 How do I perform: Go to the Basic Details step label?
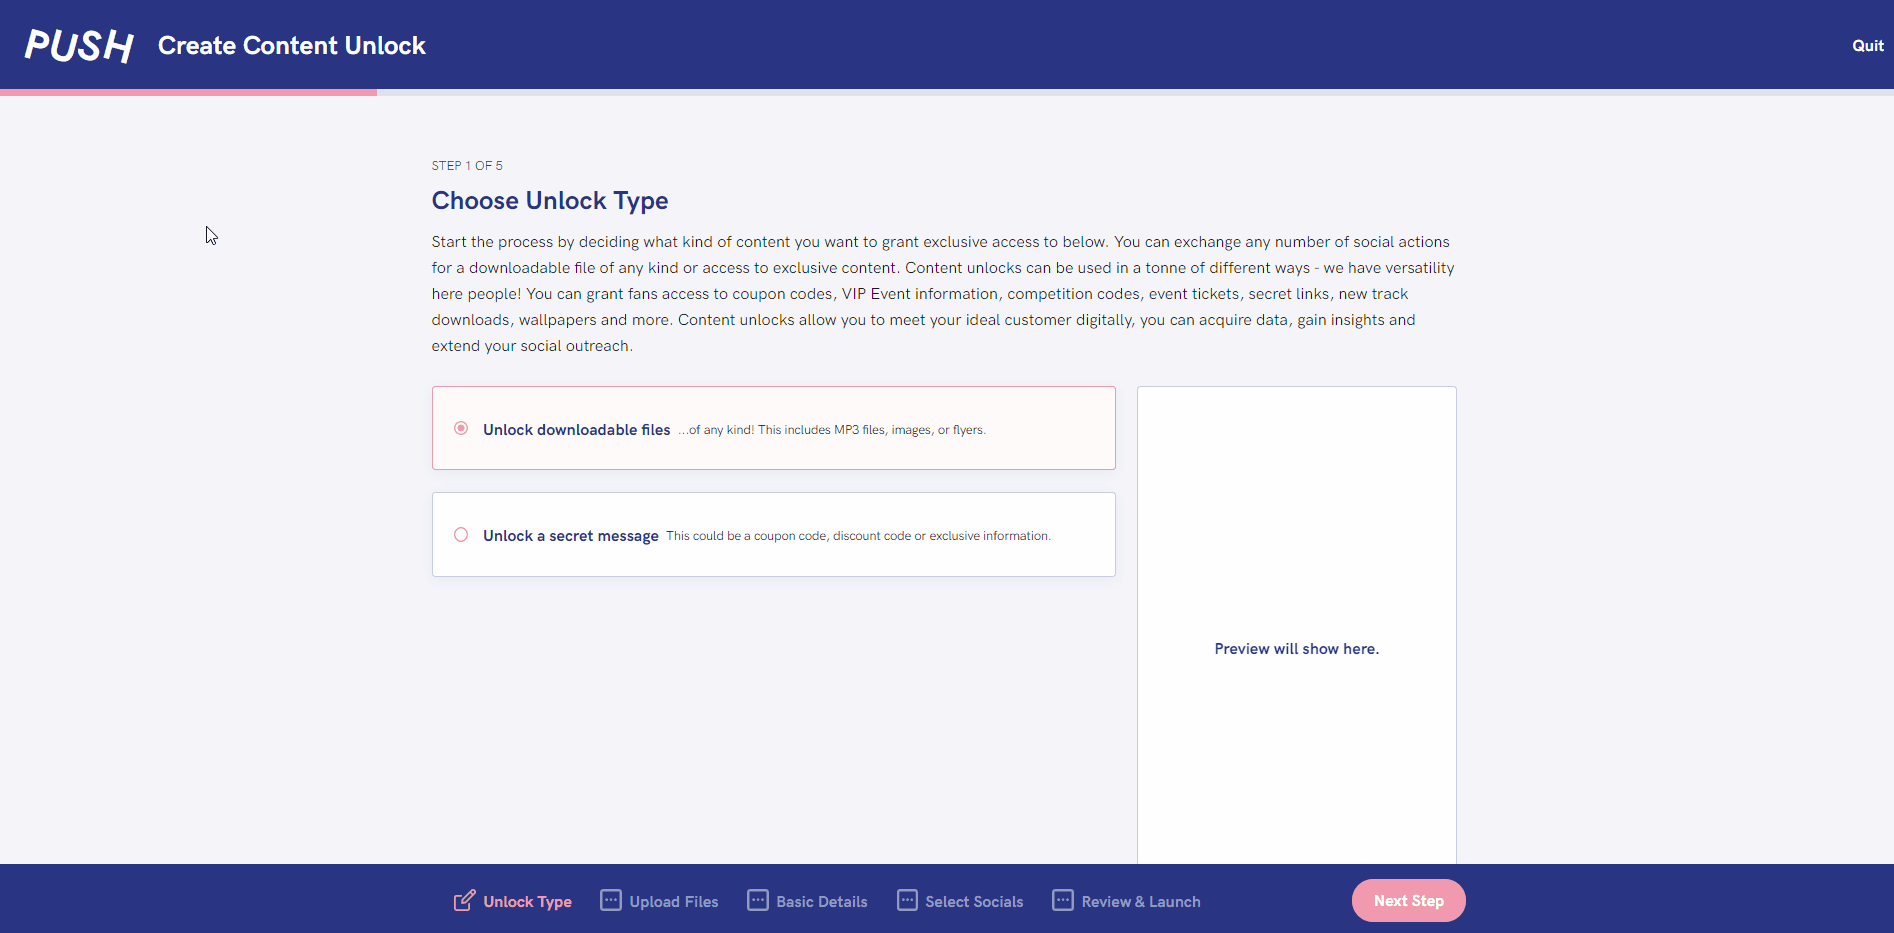pyautogui.click(x=822, y=902)
